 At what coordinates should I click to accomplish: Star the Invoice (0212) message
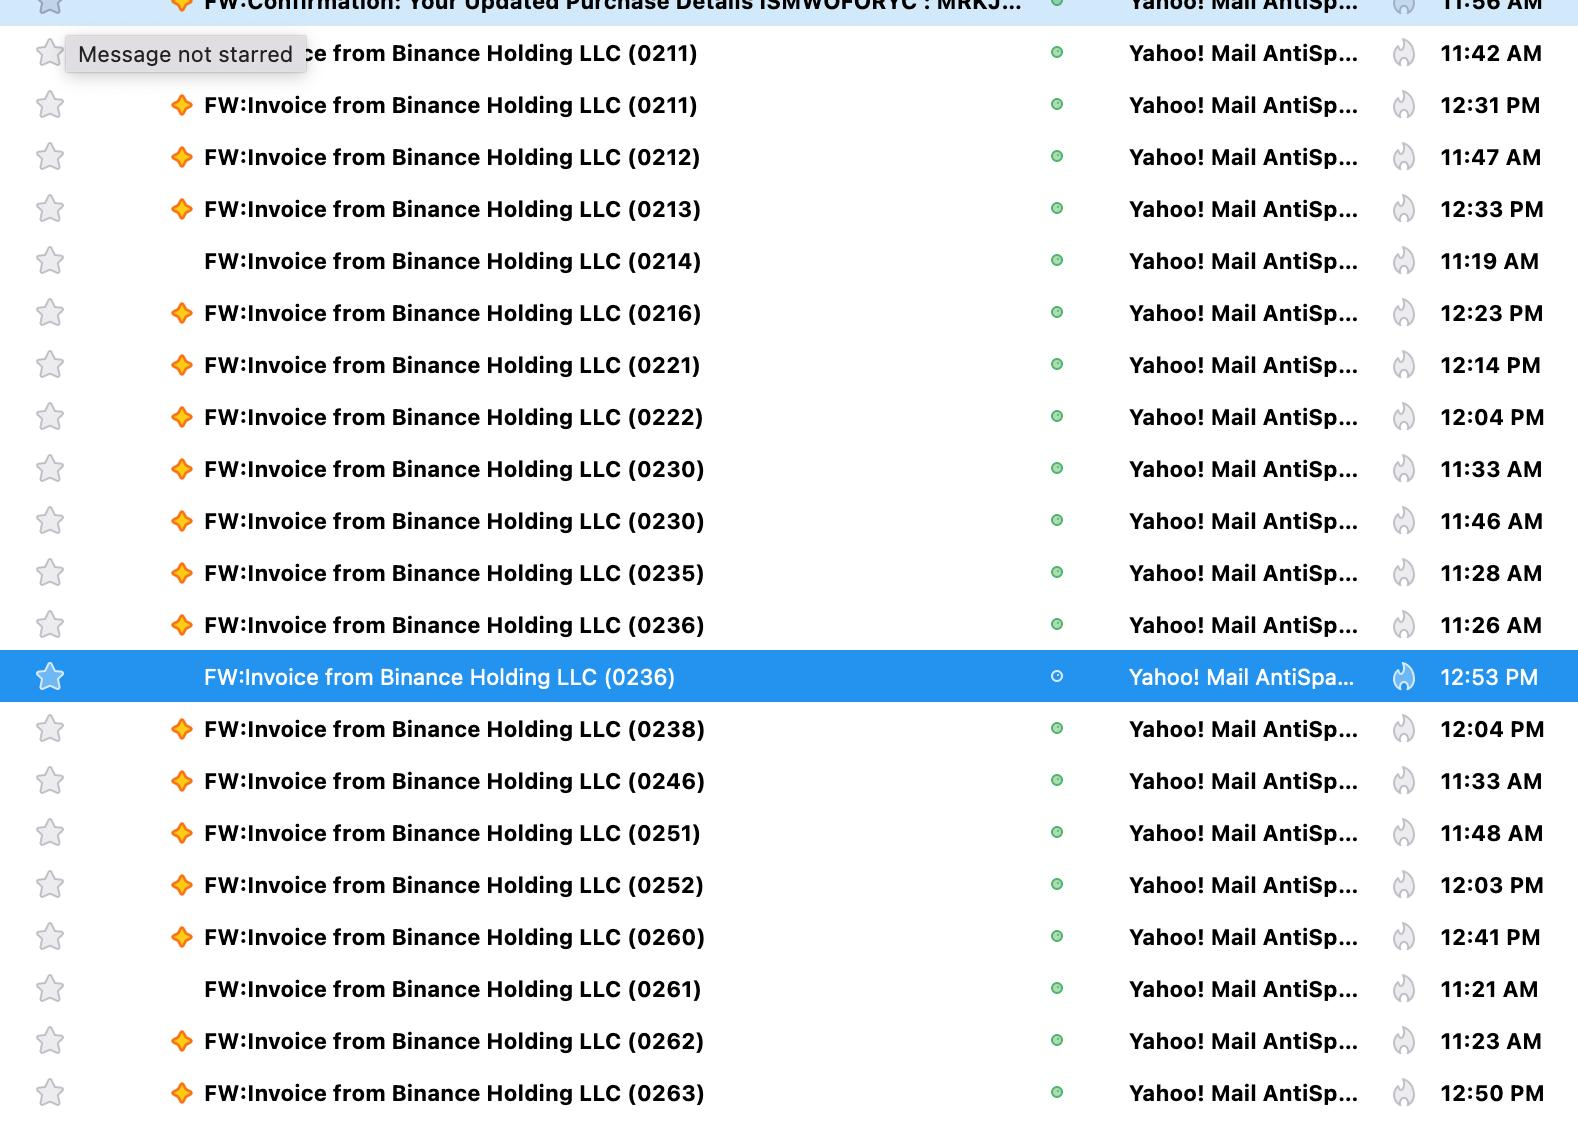(49, 157)
